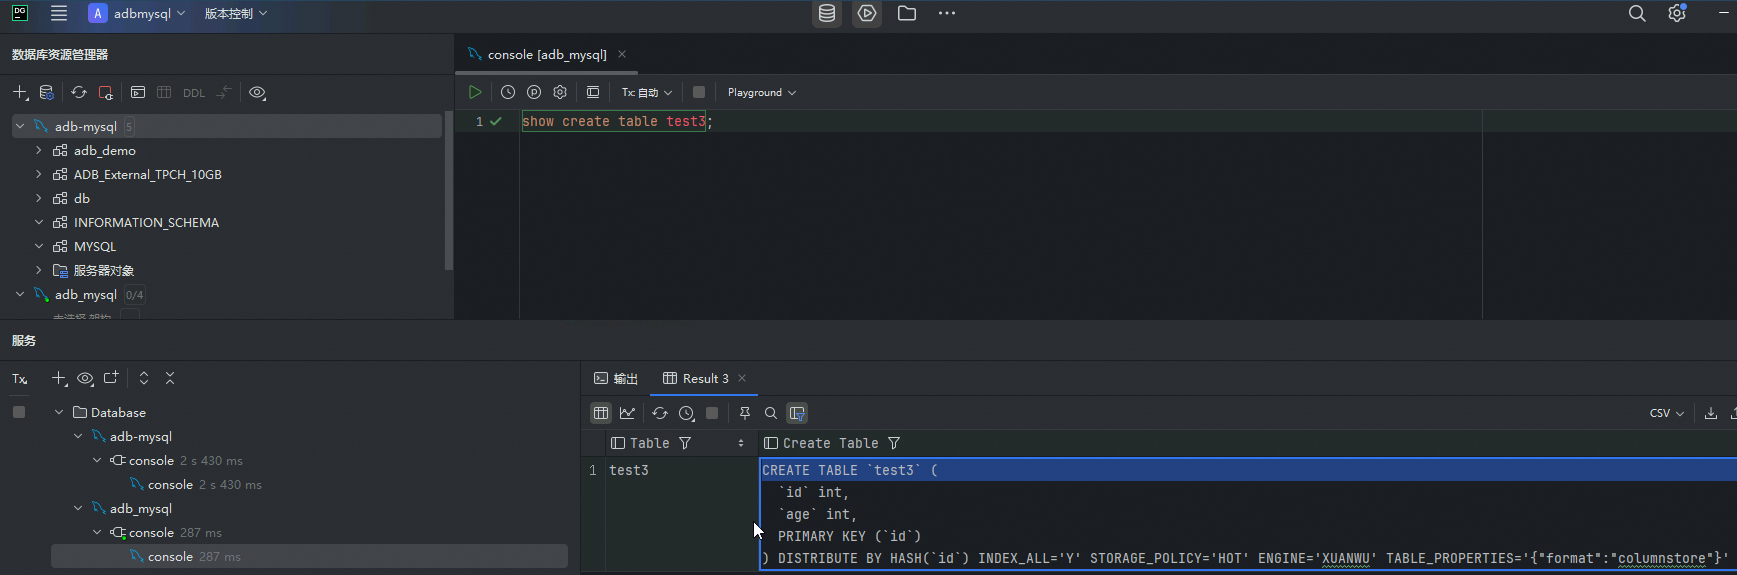Viewport: 1737px width, 575px height.
Task: Open the Tx transaction mode dropdown
Action: point(647,92)
